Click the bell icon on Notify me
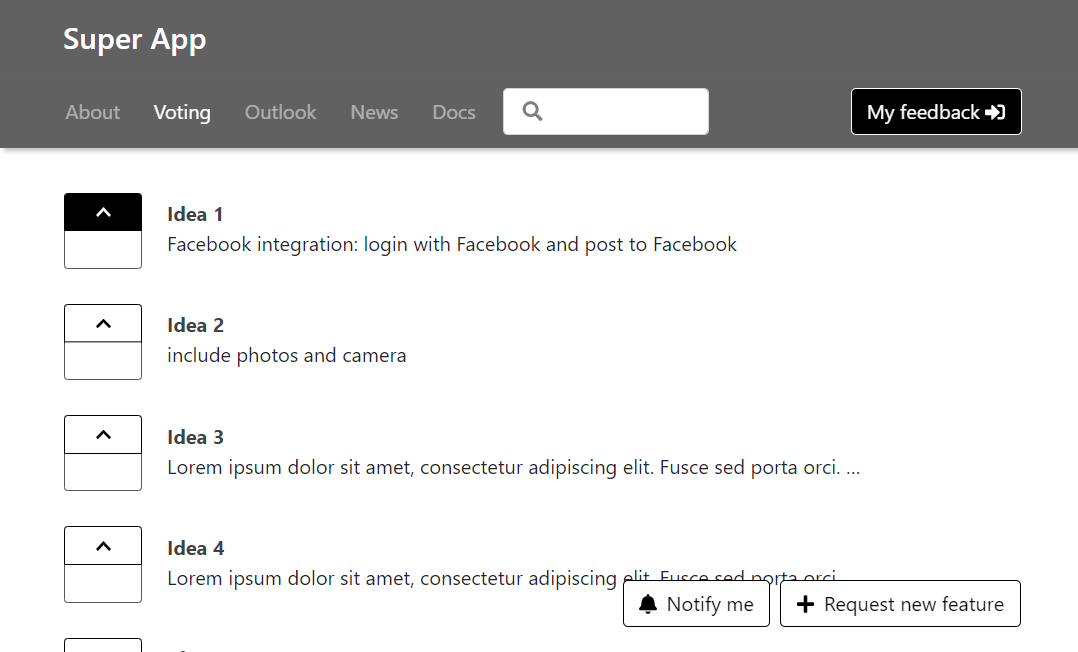Screen dimensions: 1078x652 pyautogui.click(x=648, y=604)
